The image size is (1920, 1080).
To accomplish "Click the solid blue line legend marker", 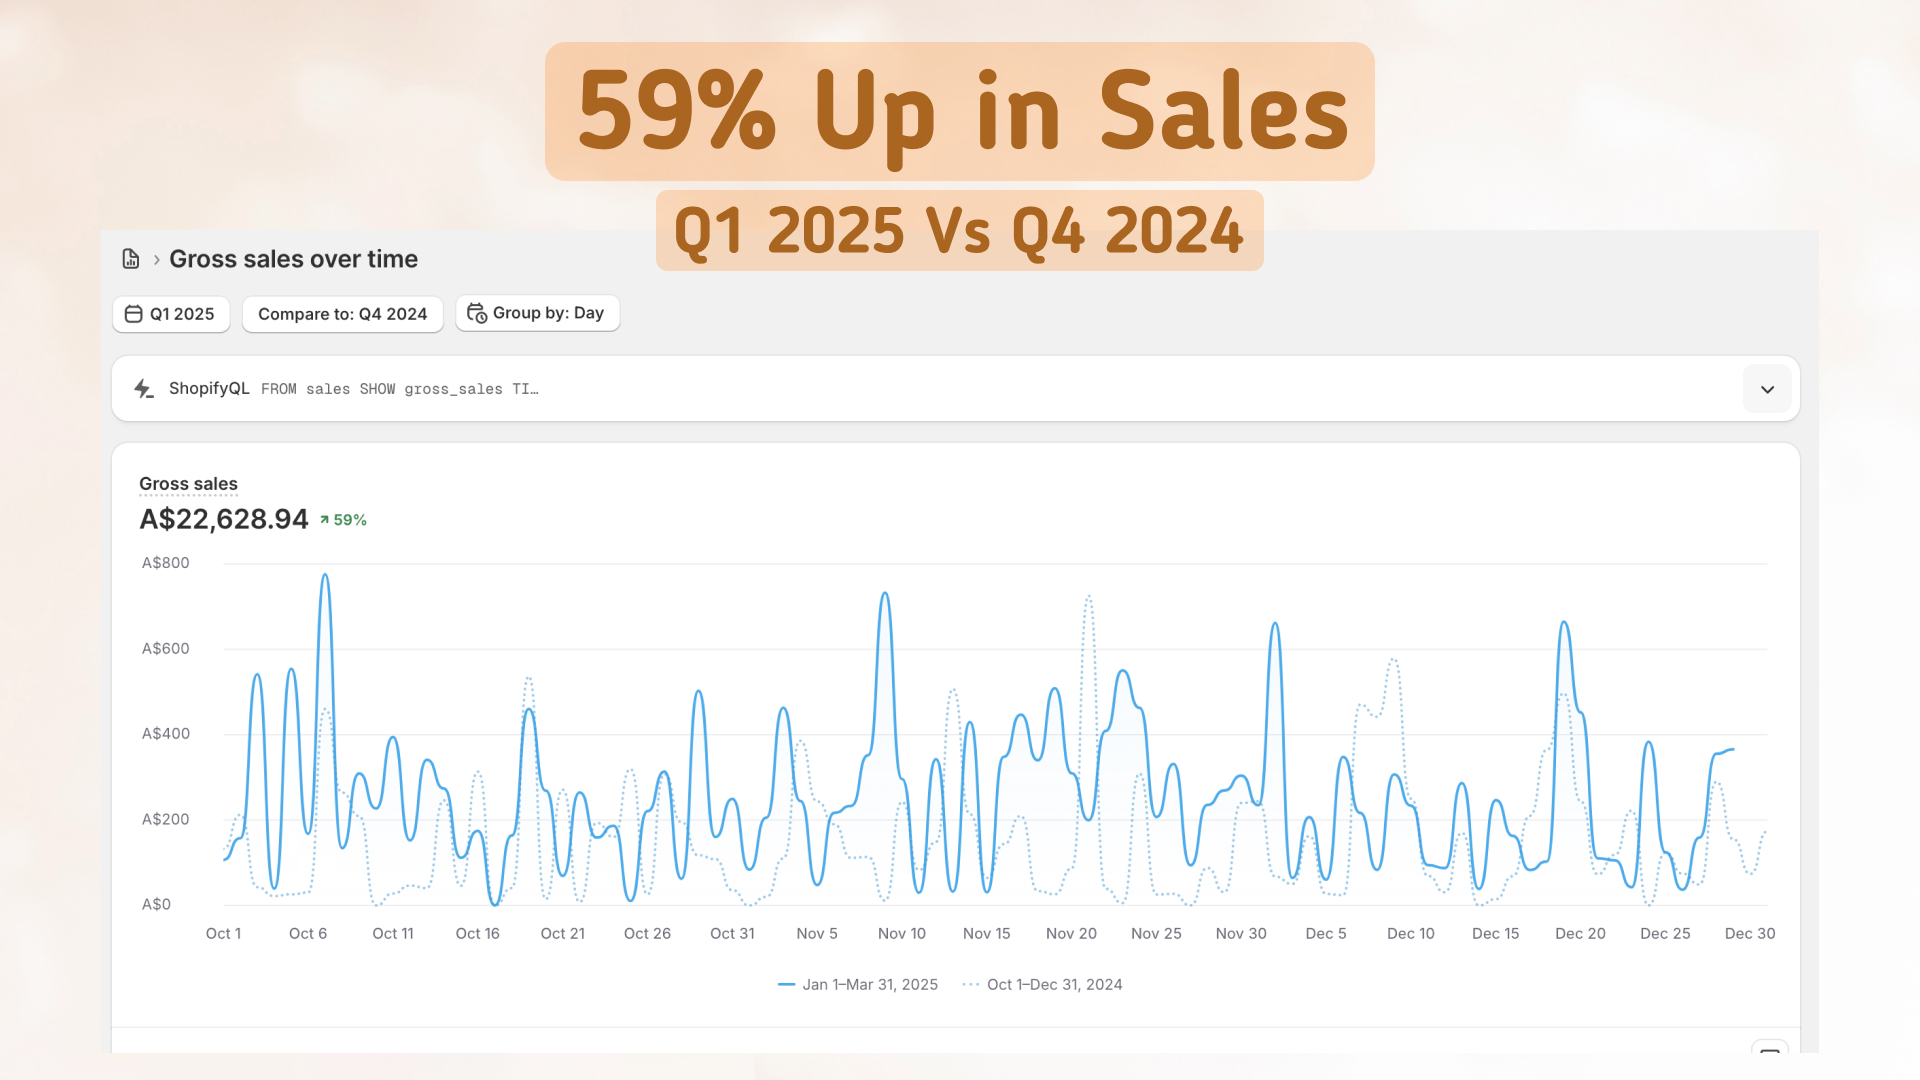I will click(786, 985).
